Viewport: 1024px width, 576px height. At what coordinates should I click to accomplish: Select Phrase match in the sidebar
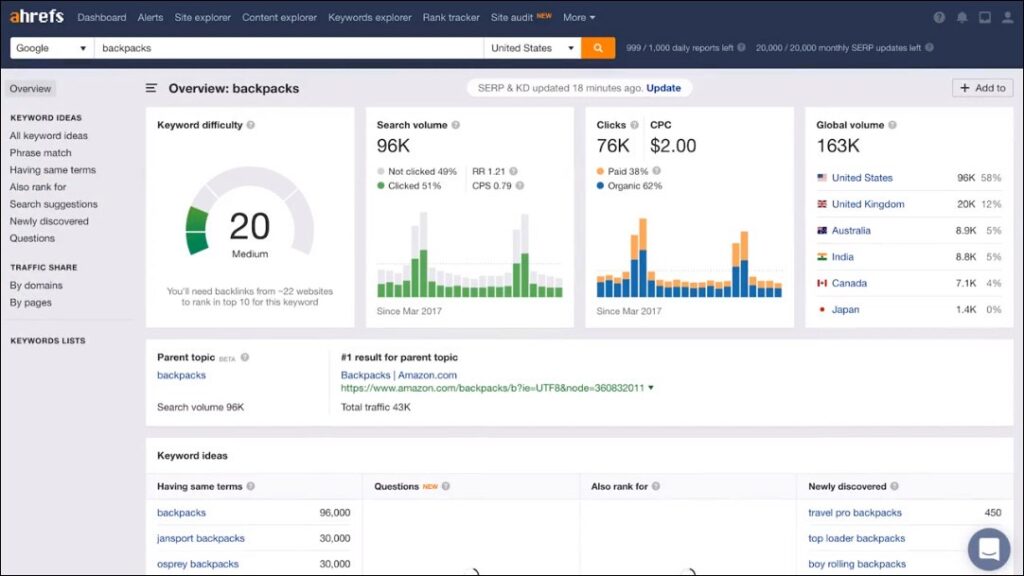40,153
